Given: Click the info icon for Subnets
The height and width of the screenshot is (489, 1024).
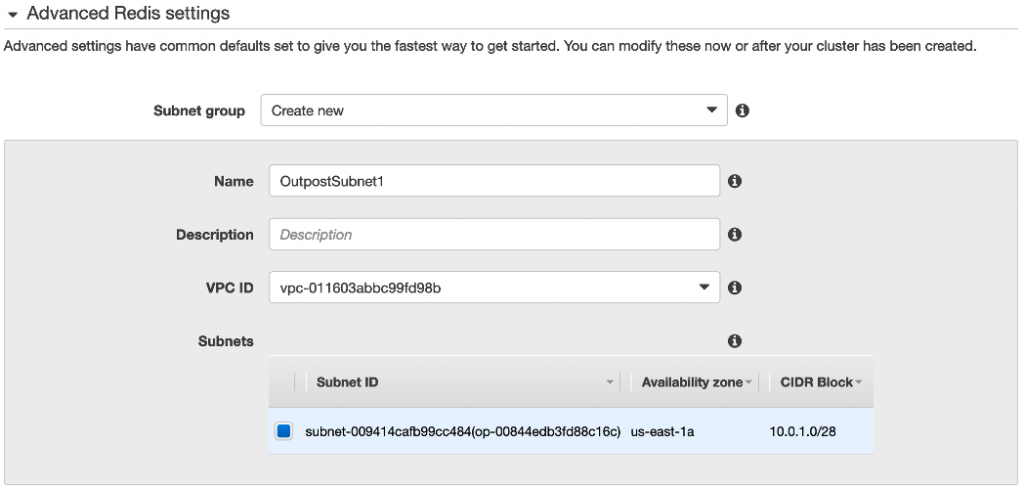Looking at the screenshot, I should [734, 341].
